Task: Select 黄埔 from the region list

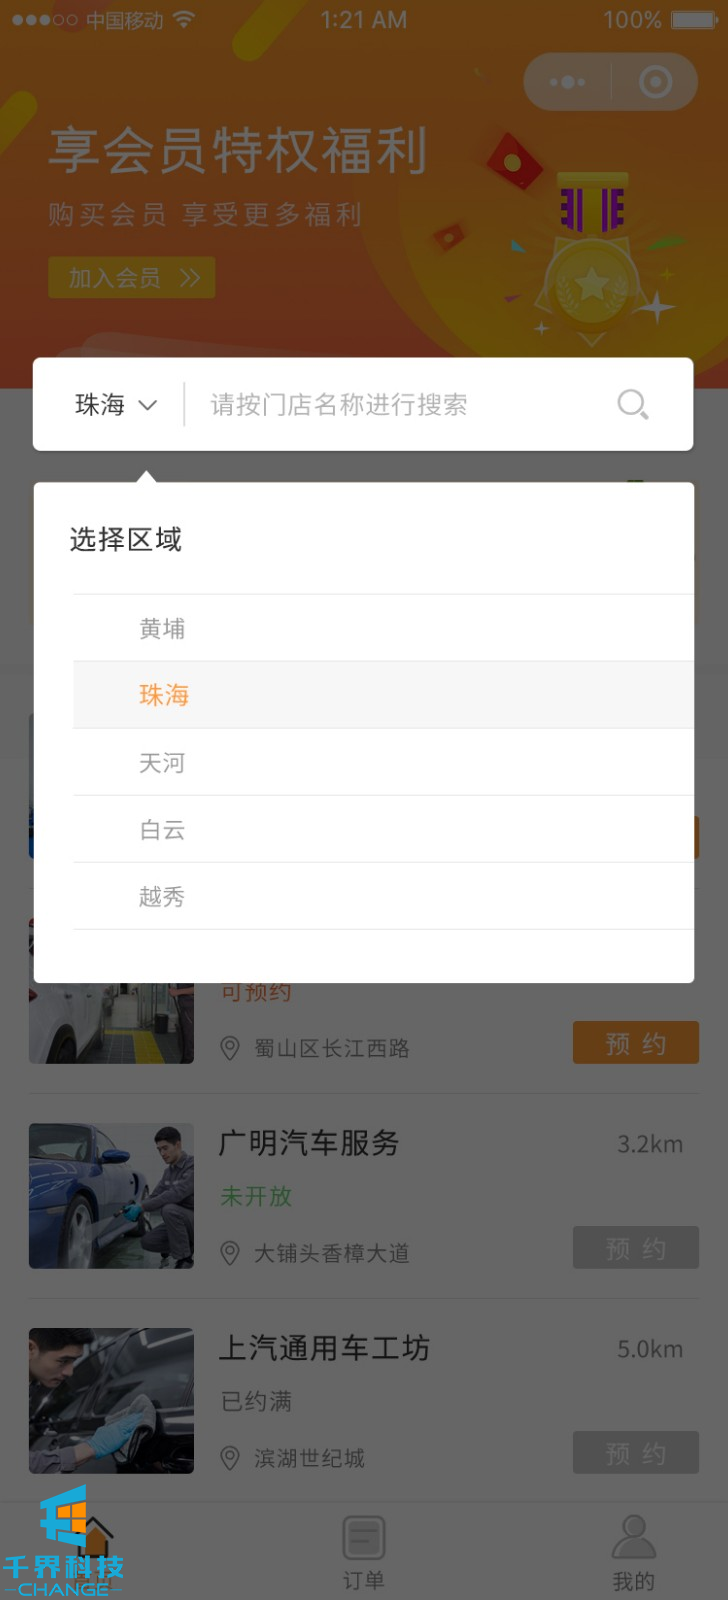Action: (x=162, y=628)
